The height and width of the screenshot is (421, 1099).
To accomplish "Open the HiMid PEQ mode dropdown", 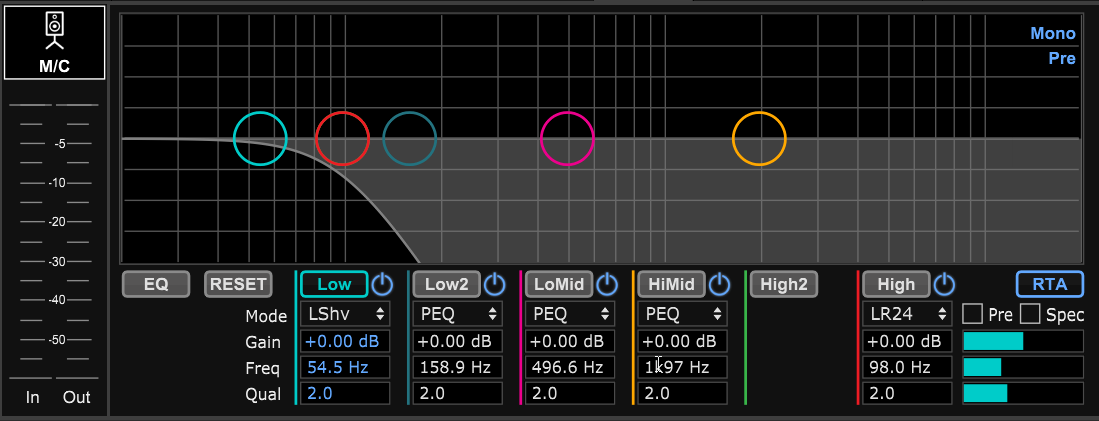I will [x=682, y=314].
